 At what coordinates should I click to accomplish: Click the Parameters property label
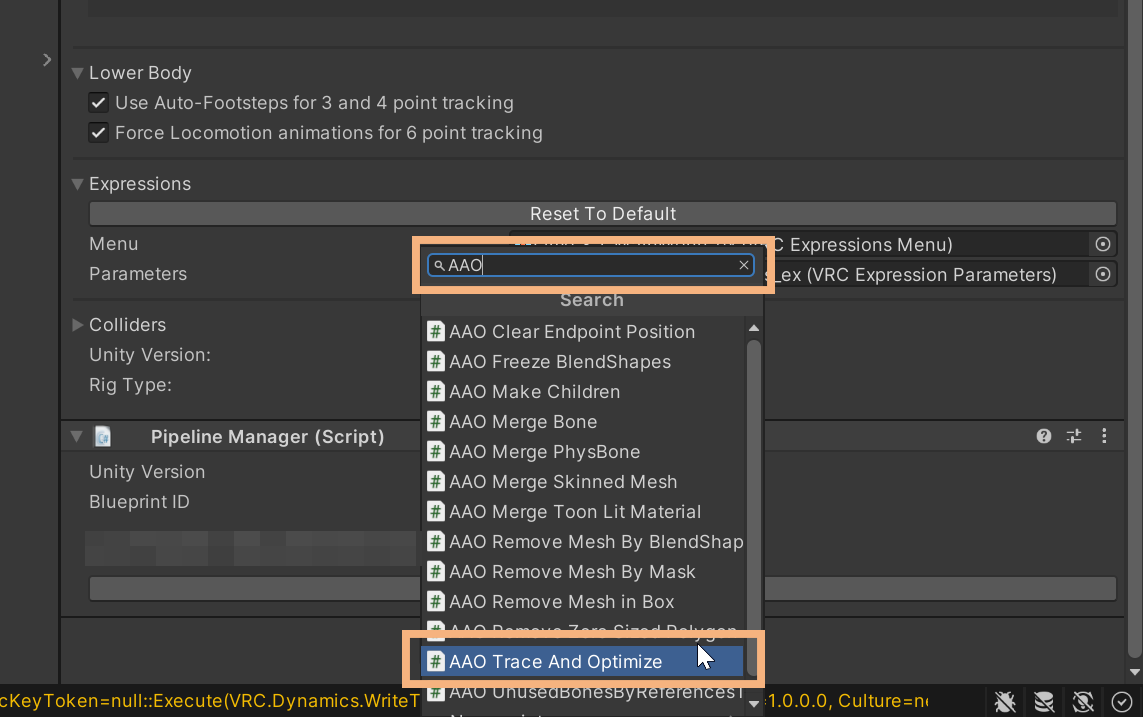pyautogui.click(x=138, y=274)
